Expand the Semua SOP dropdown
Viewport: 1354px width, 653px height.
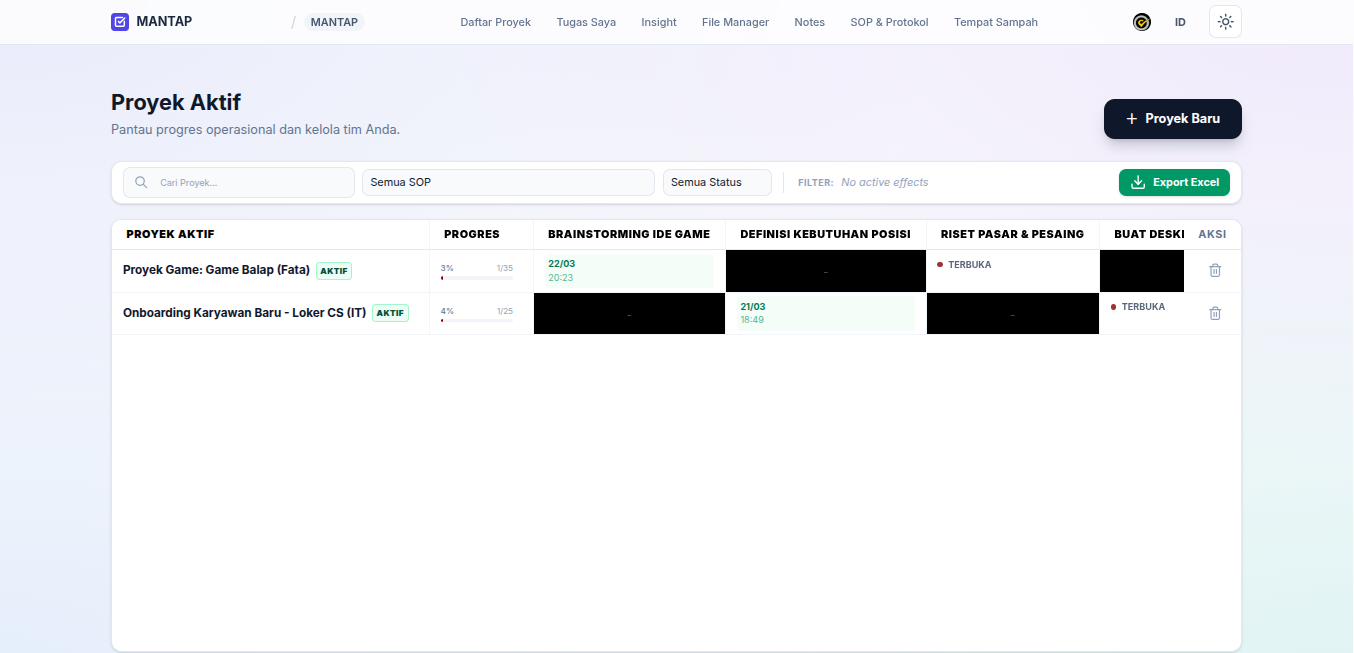(x=508, y=182)
